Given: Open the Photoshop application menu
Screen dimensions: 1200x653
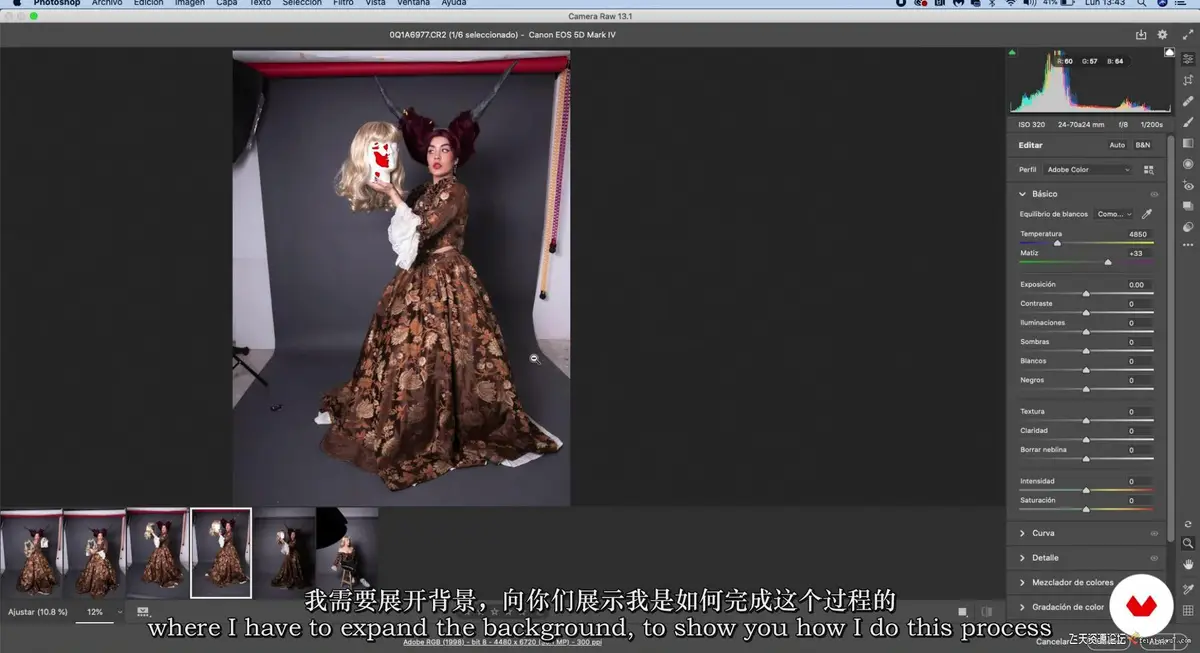Looking at the screenshot, I should click(x=57, y=4).
